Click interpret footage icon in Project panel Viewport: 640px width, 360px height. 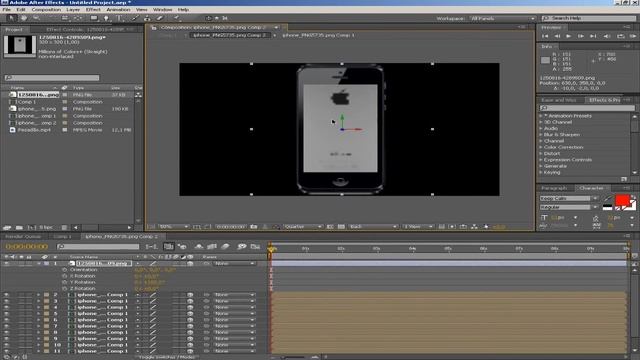[7, 227]
